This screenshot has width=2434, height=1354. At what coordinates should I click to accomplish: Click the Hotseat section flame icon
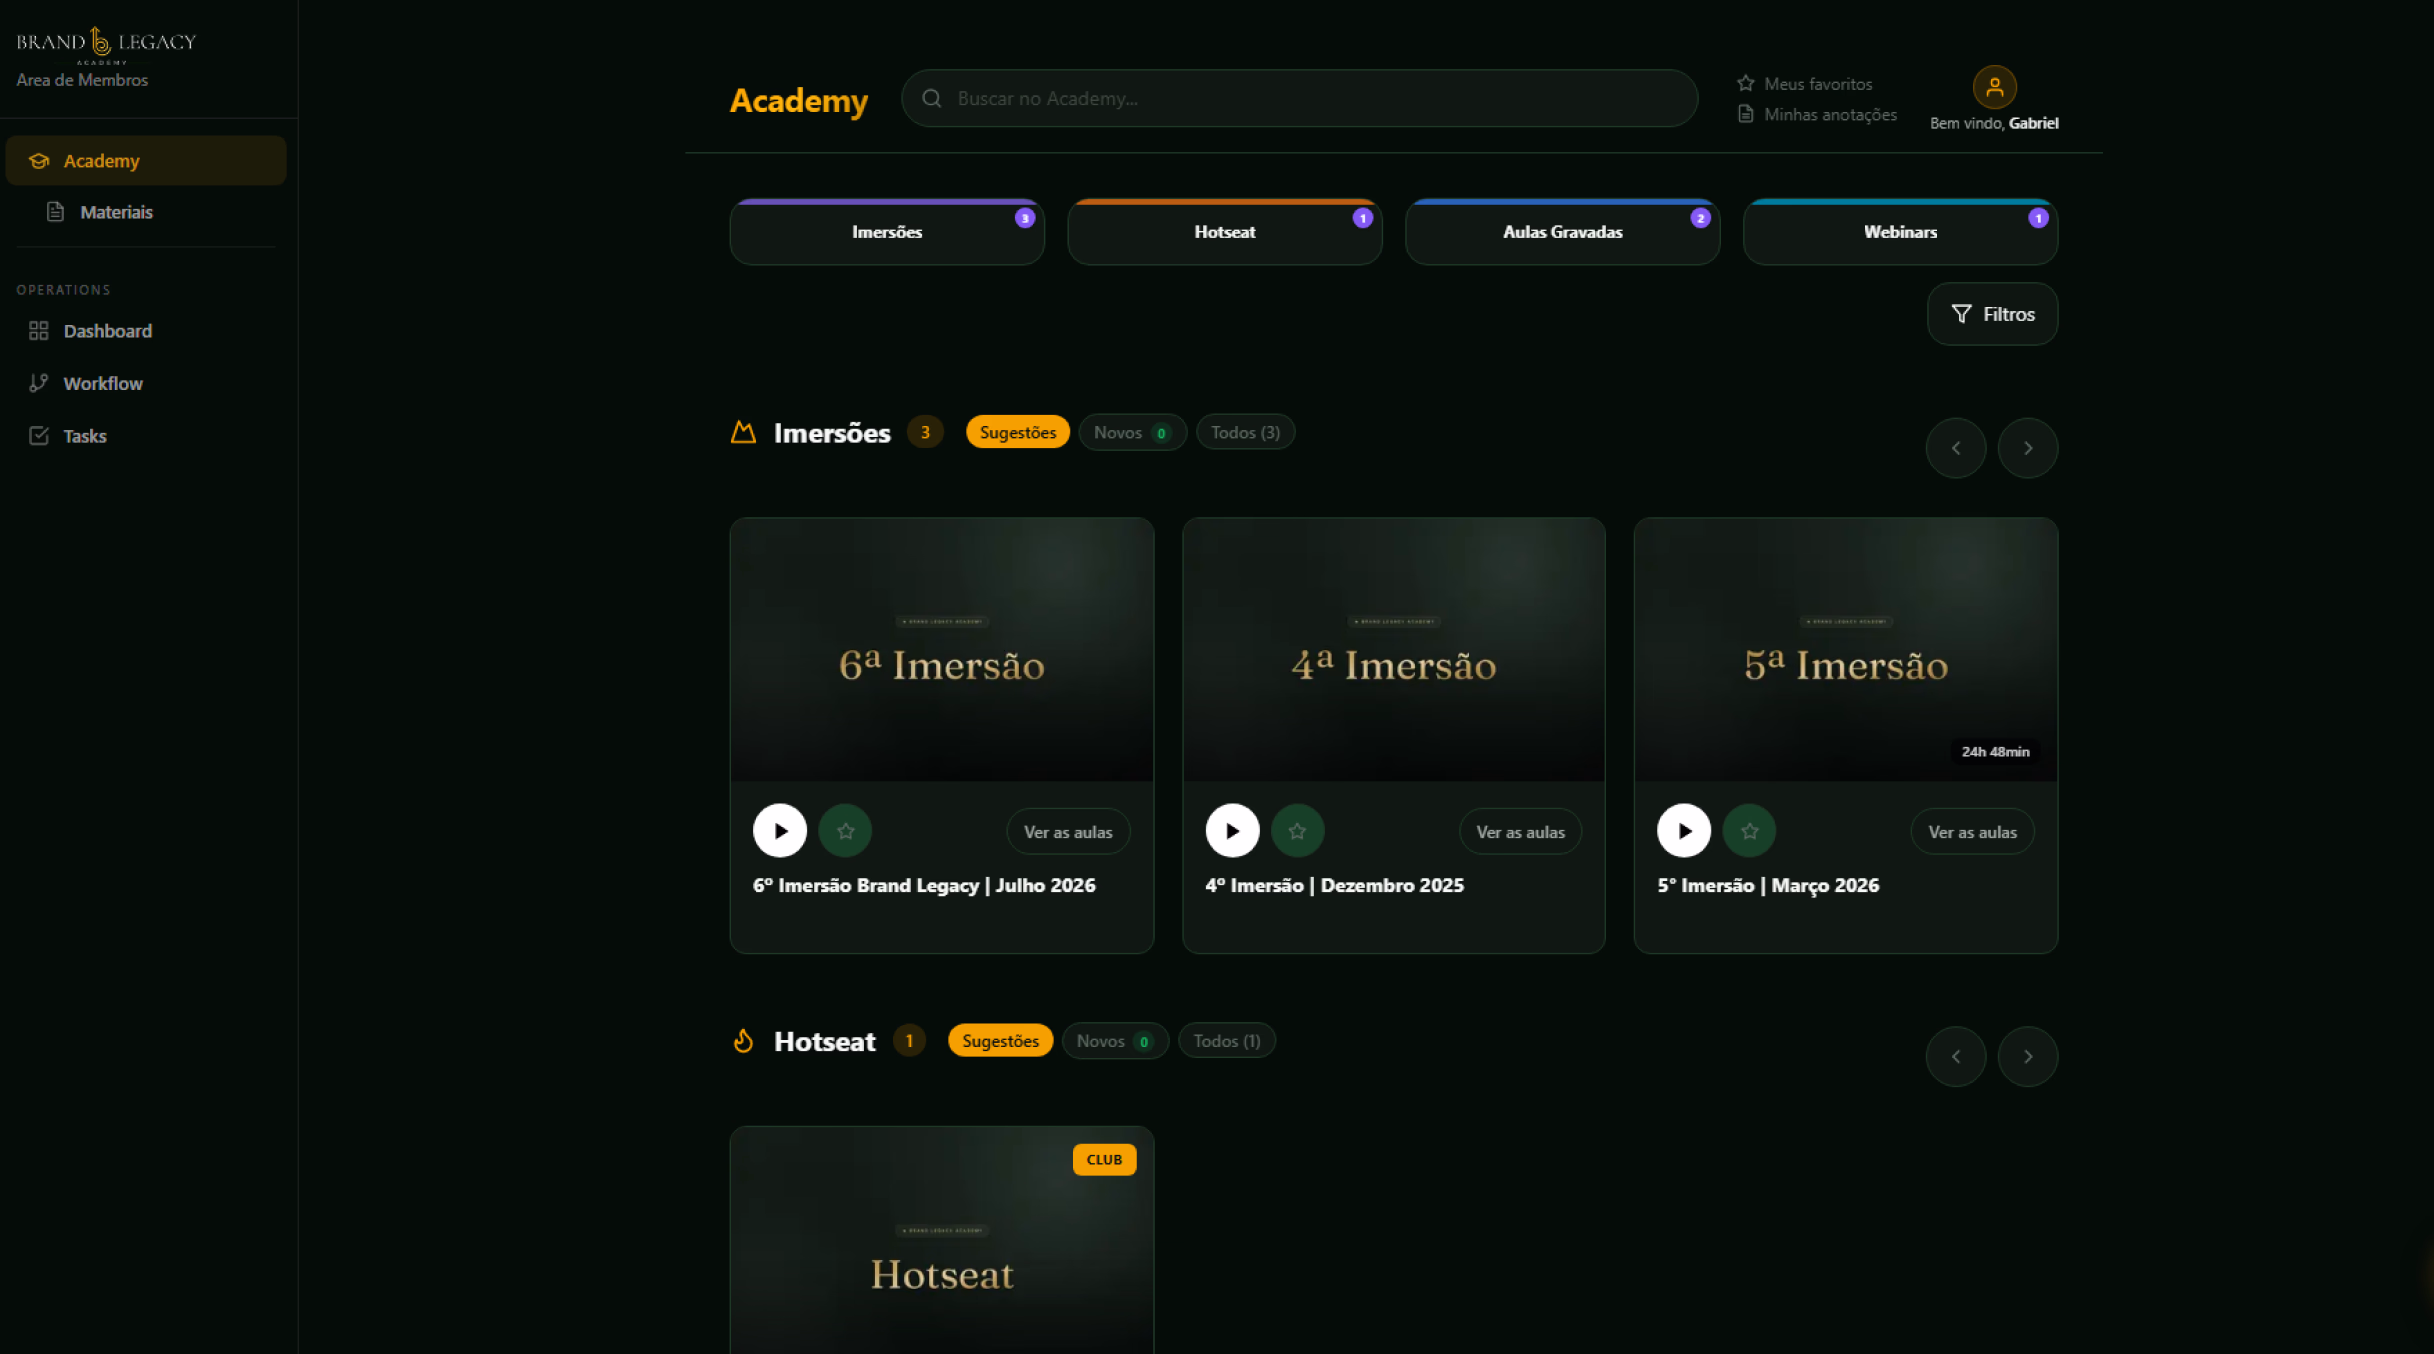pyautogui.click(x=743, y=1041)
